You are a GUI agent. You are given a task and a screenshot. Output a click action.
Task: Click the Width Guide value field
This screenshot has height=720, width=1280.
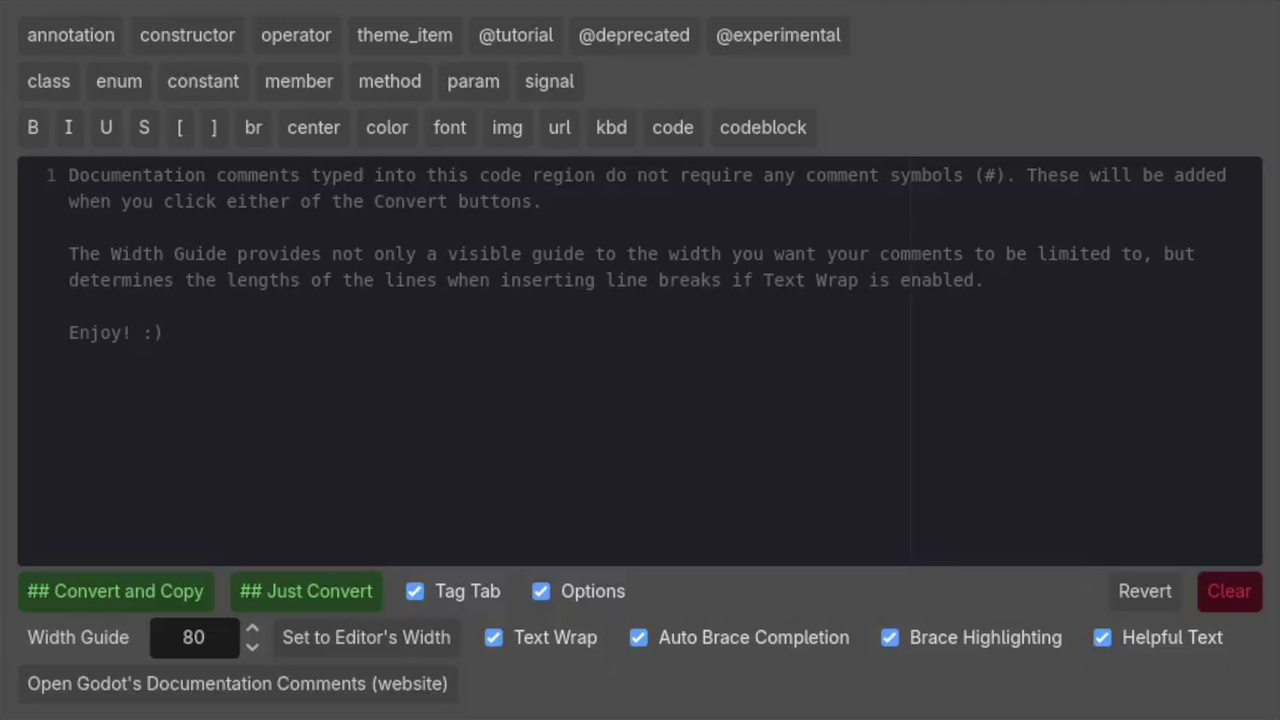coord(194,638)
